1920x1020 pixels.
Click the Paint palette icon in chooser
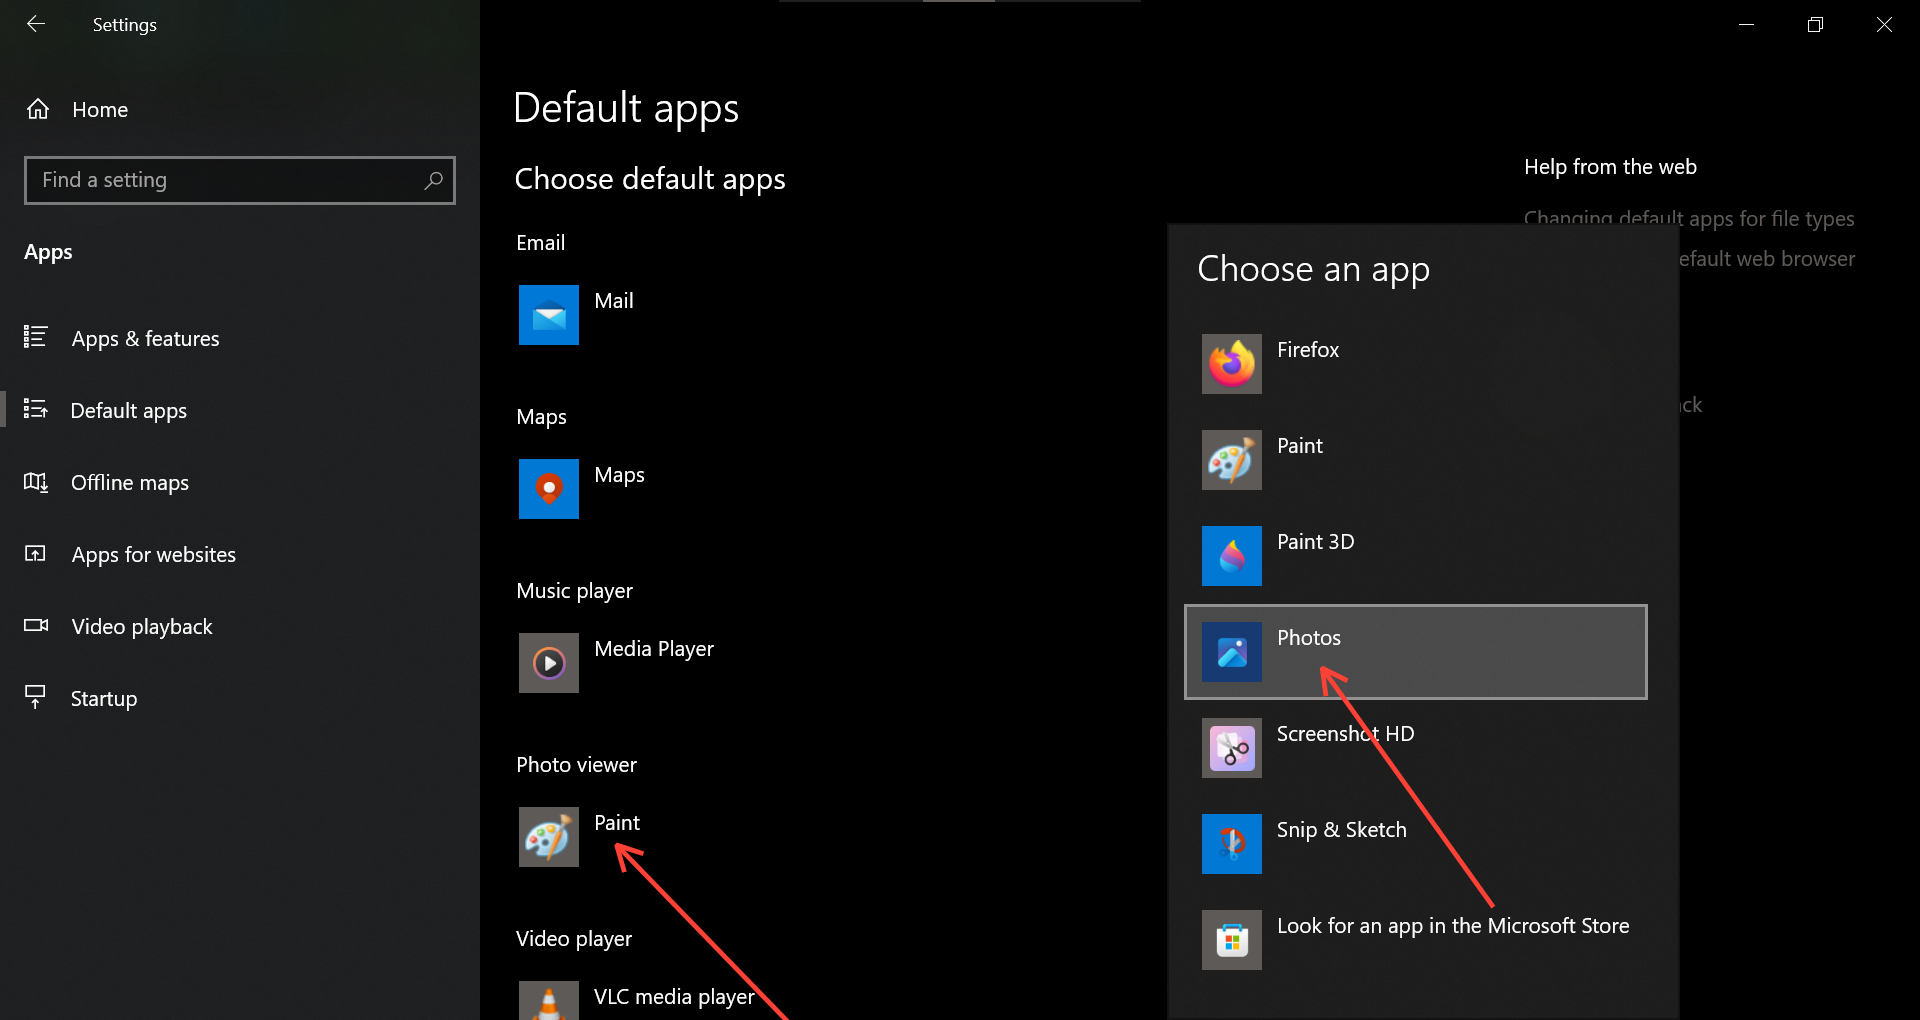coord(1232,460)
